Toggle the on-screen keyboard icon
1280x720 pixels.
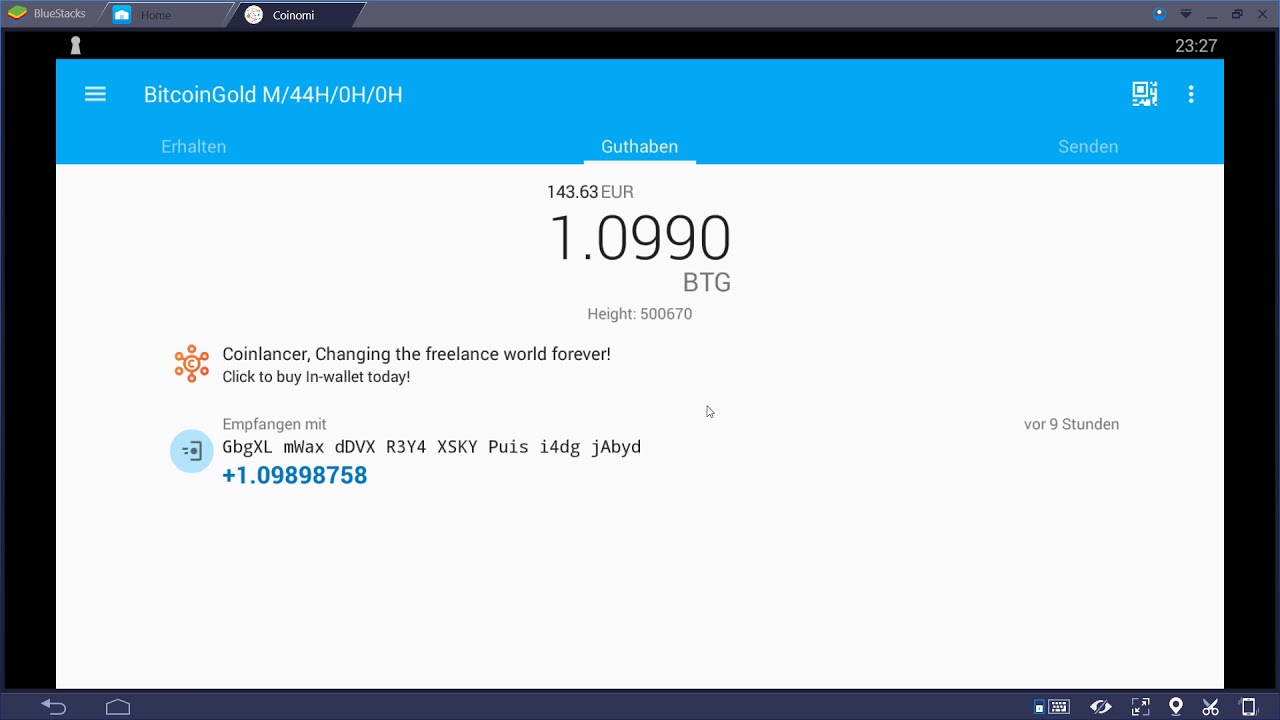point(1059,707)
